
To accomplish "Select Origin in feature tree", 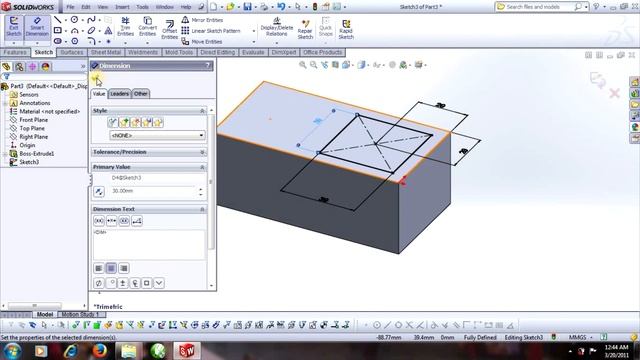I will [27, 145].
